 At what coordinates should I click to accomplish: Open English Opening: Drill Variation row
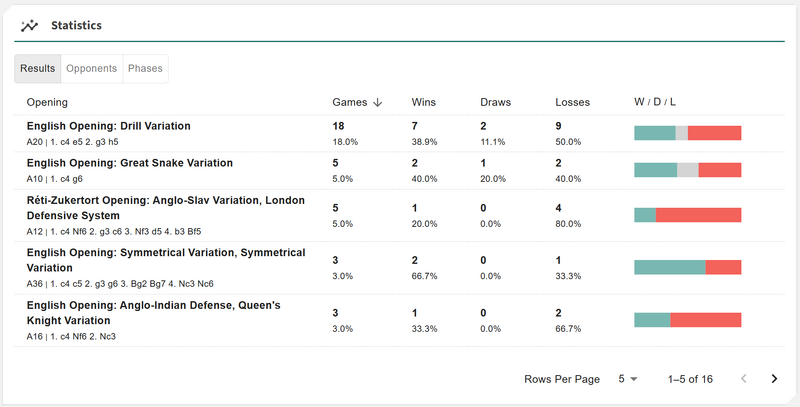pos(108,127)
